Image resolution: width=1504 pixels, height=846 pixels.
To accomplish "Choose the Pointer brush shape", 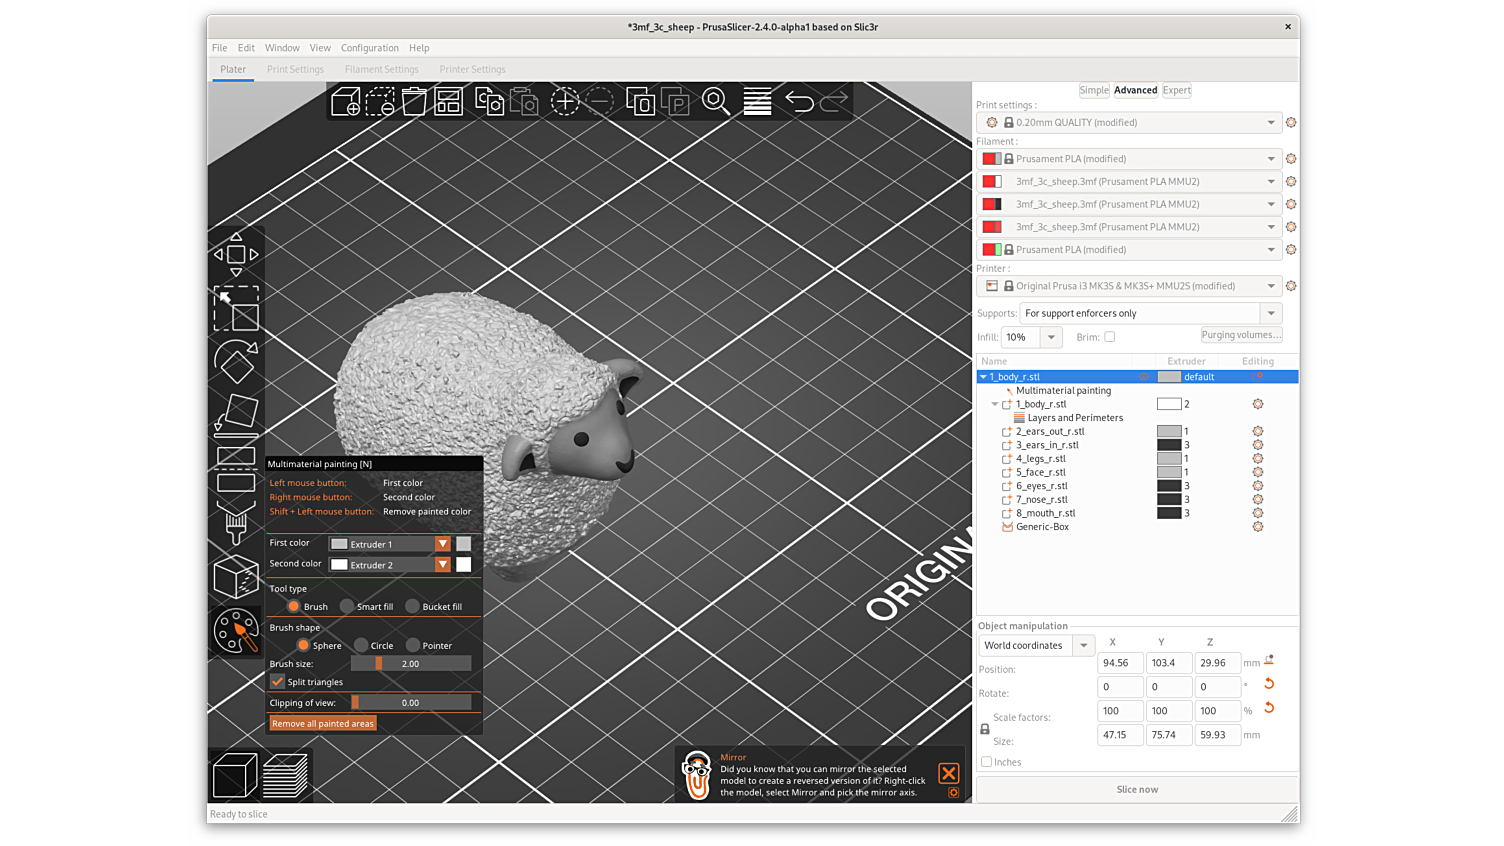I will click(x=413, y=645).
